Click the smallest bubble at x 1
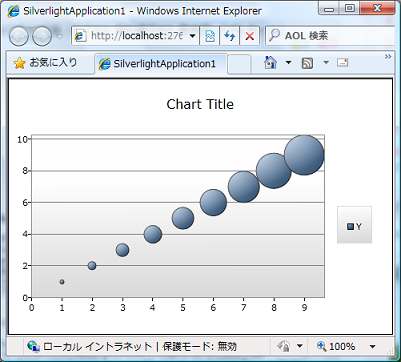The image size is (401, 362). coord(62,282)
